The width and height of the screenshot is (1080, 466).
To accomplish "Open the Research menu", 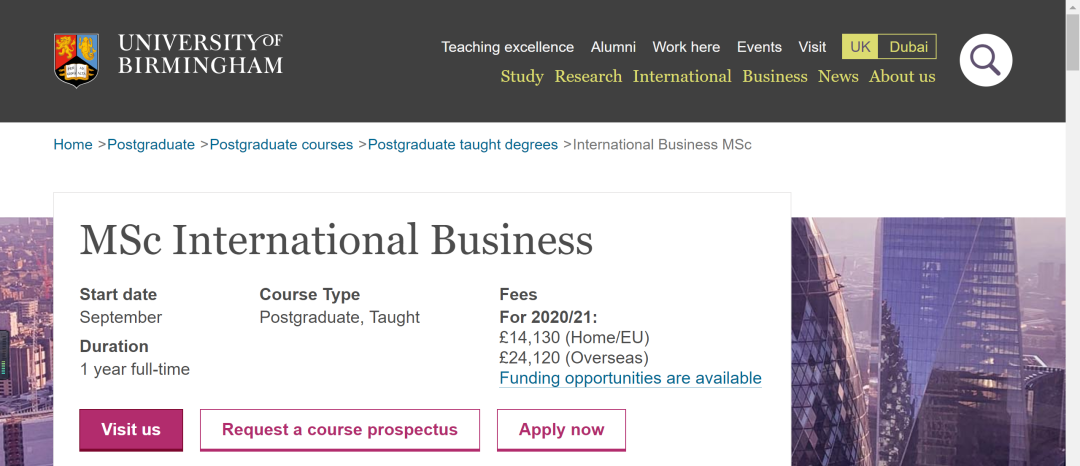I will click(x=588, y=76).
